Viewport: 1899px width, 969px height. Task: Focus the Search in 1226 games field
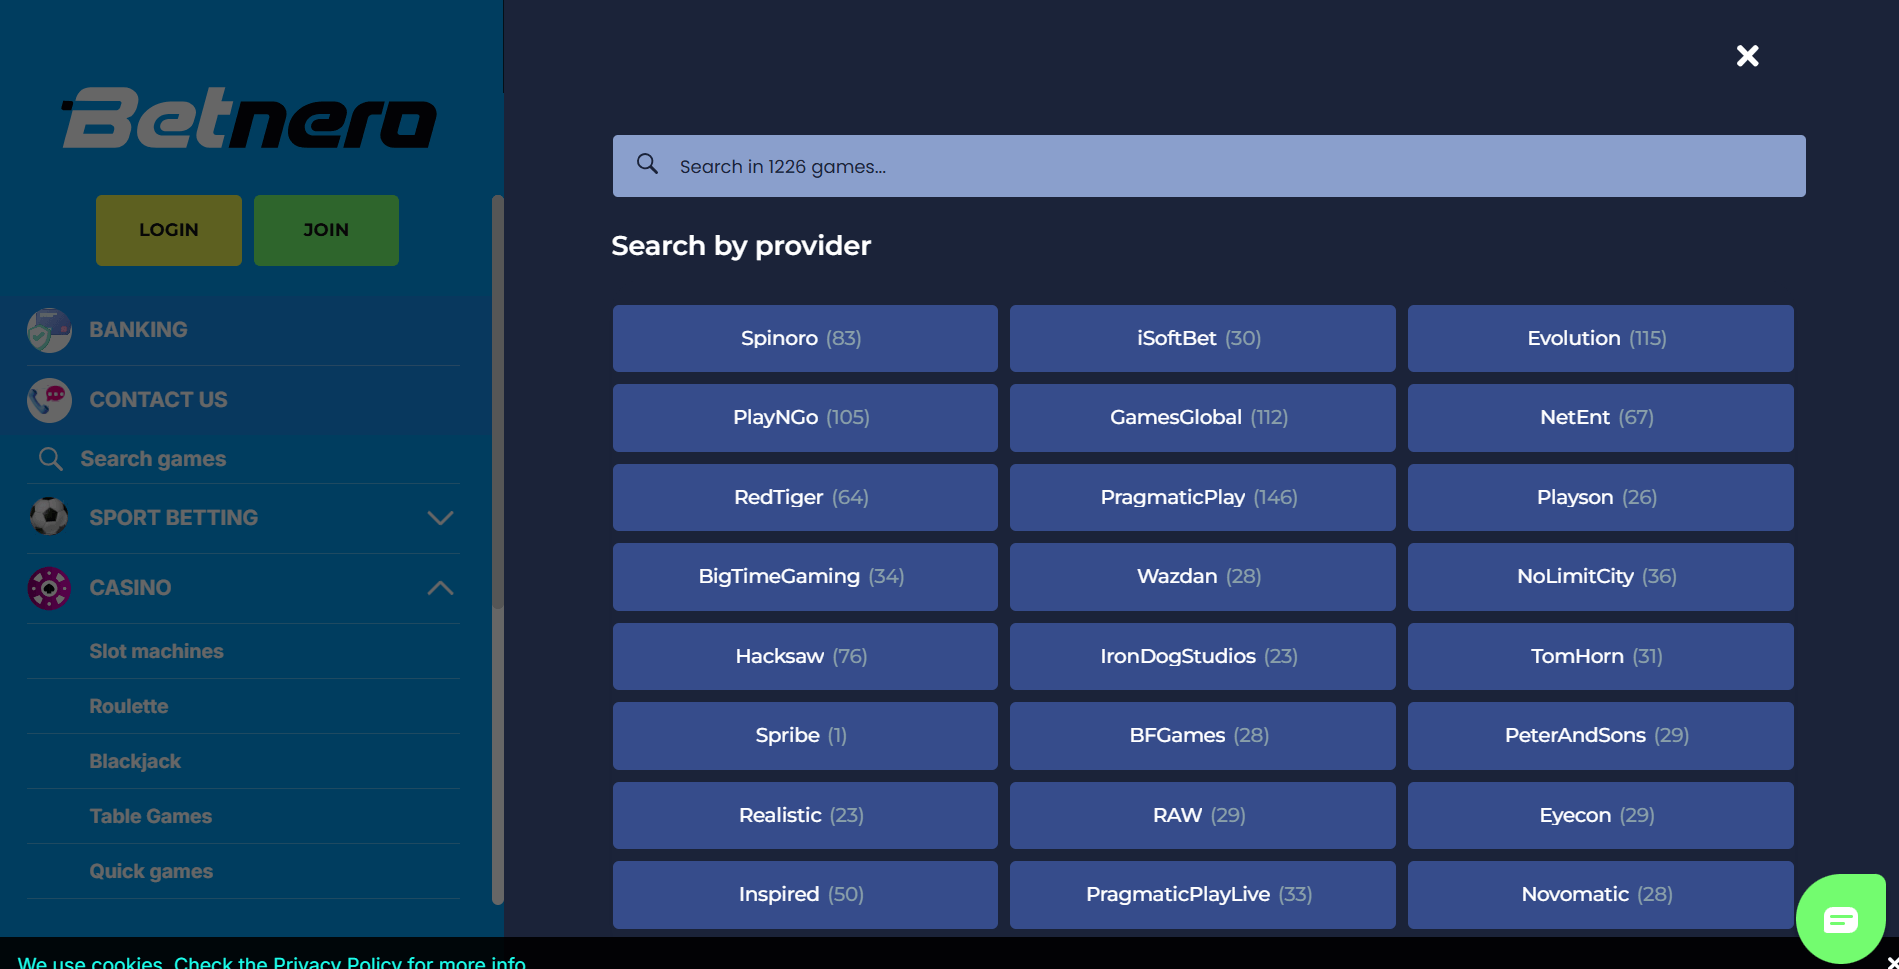click(x=1209, y=166)
